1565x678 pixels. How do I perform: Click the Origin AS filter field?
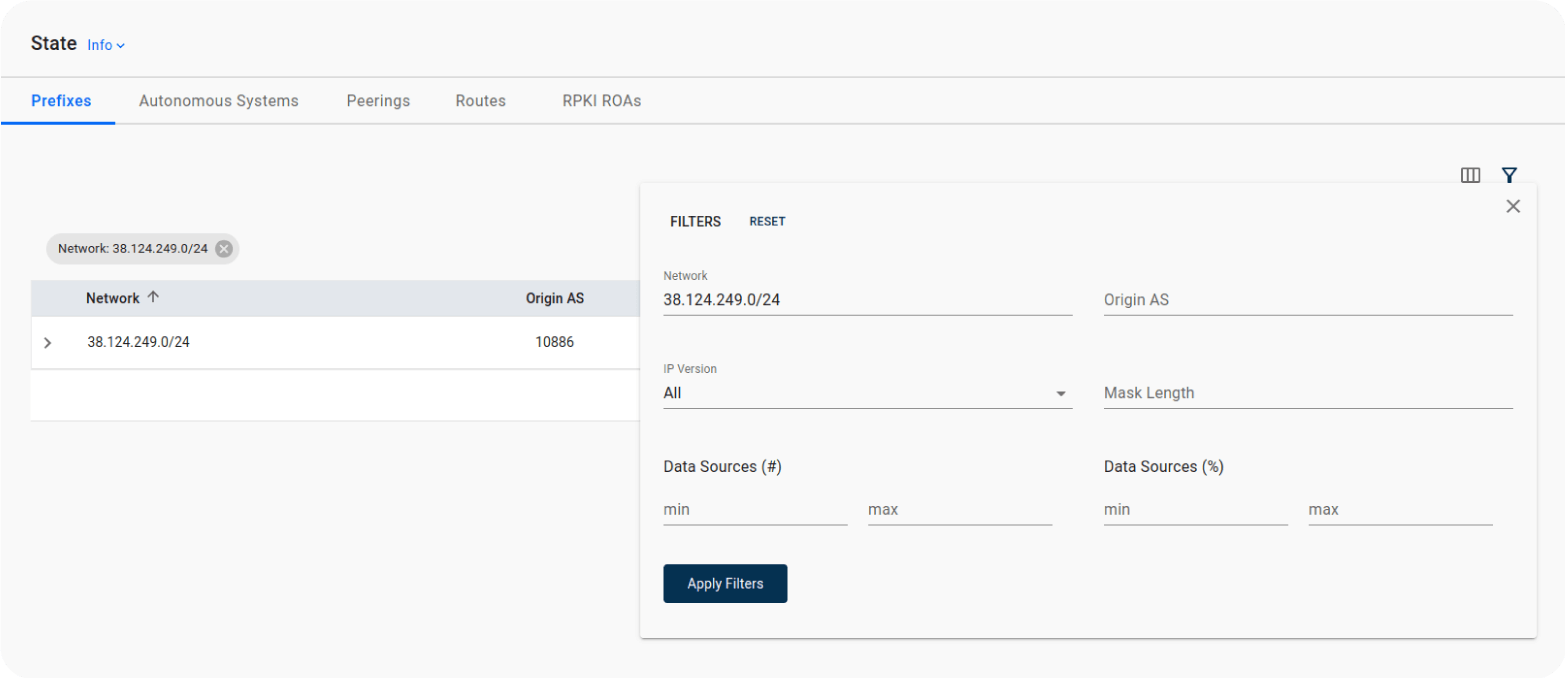pyautogui.click(x=1307, y=300)
